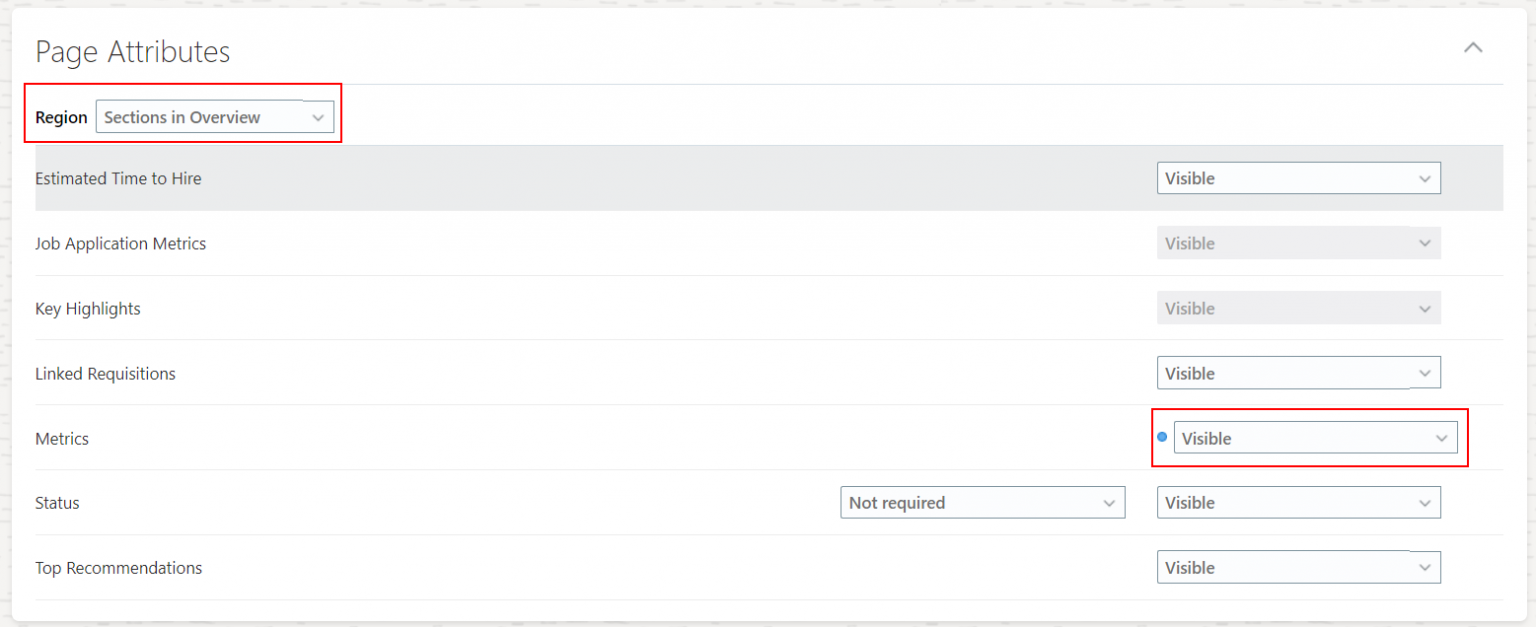Open the Status visibility dropdown

tap(1299, 502)
